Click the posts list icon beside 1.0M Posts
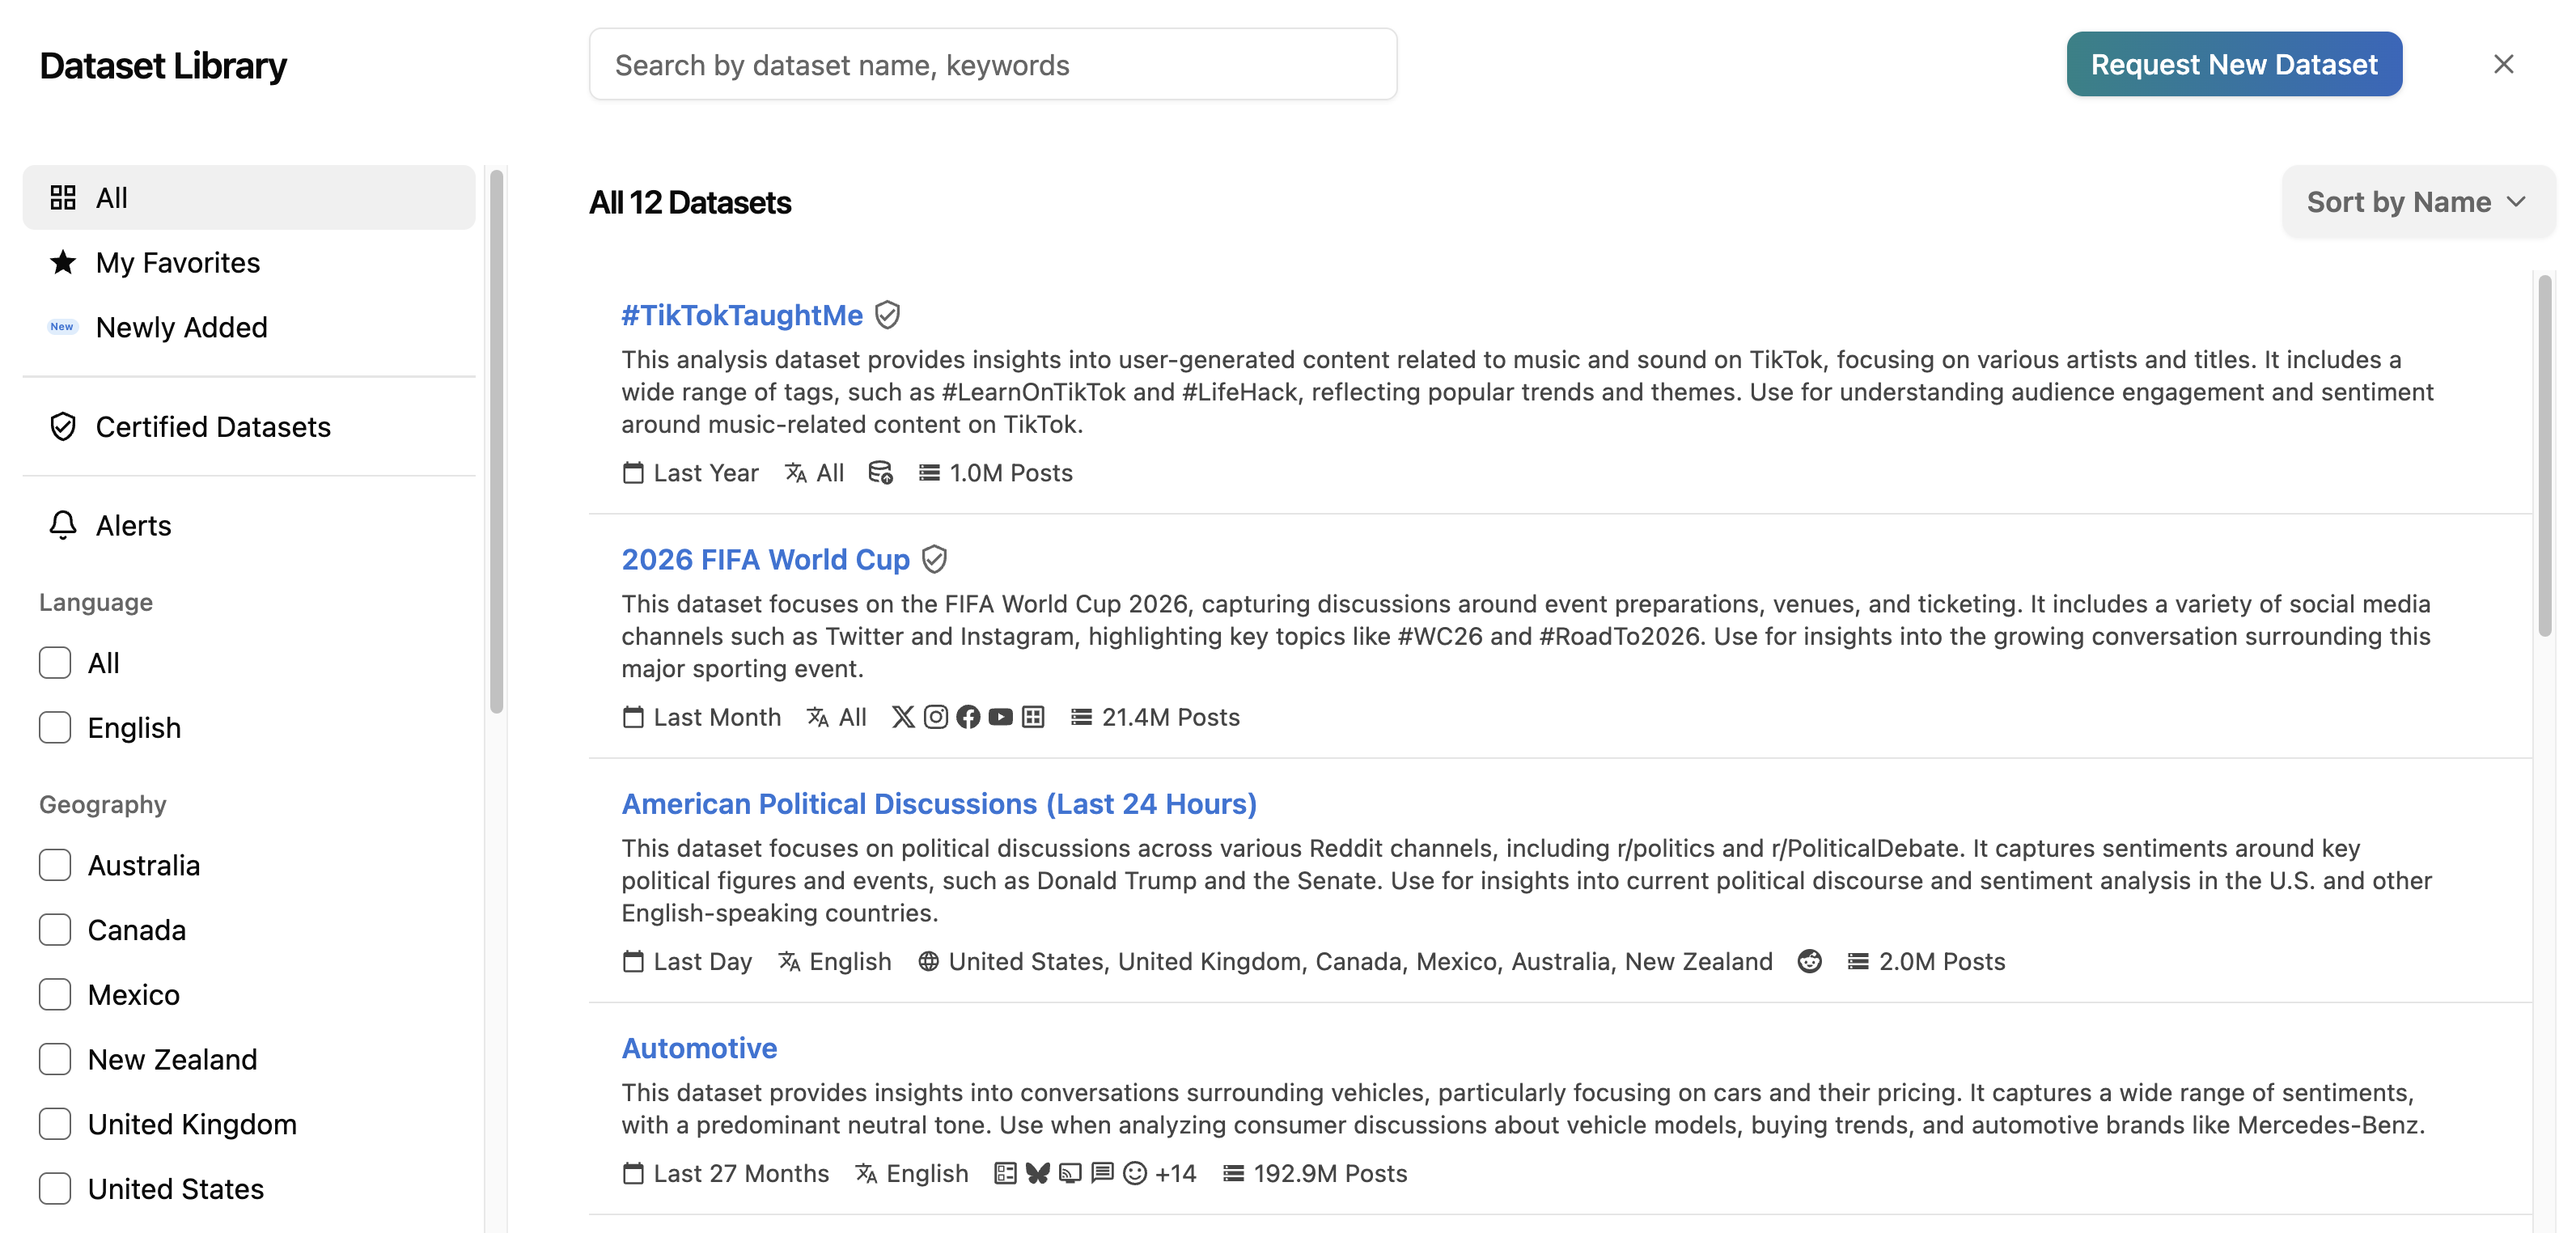This screenshot has height=1233, width=2576. click(x=929, y=473)
